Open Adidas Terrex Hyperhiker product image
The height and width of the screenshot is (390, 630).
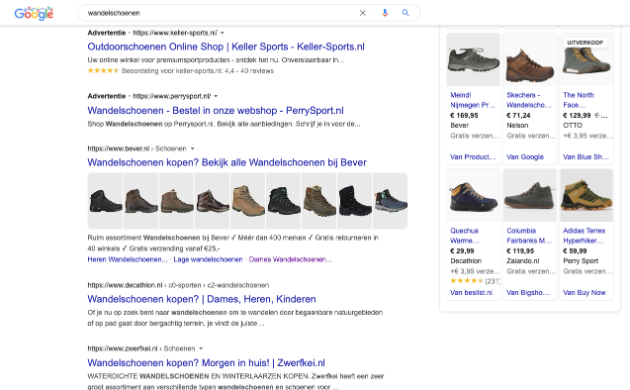pyautogui.click(x=586, y=195)
